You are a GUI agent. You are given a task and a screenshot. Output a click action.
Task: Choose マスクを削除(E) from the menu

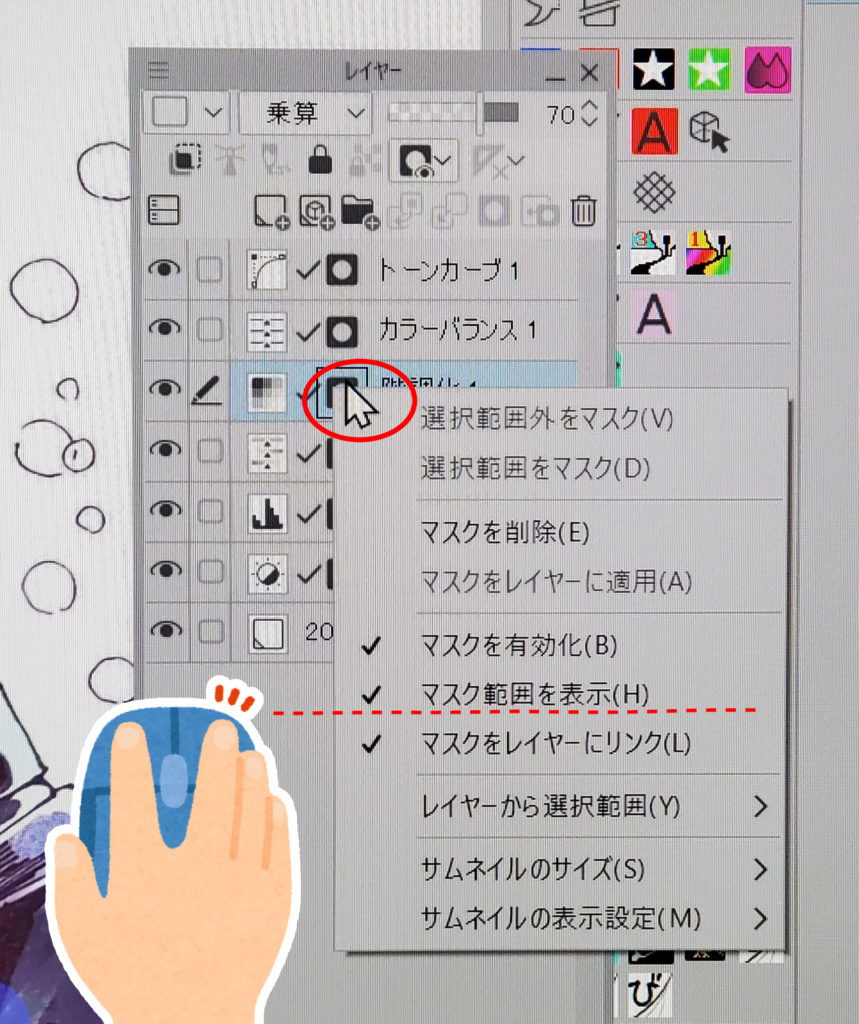pyautogui.click(x=505, y=533)
